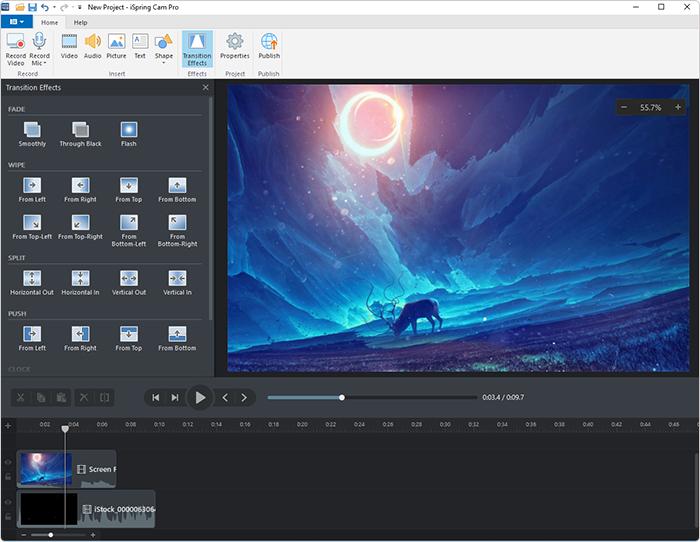Copy the selected clip
Viewport: 700px width, 542px height.
pos(41,397)
